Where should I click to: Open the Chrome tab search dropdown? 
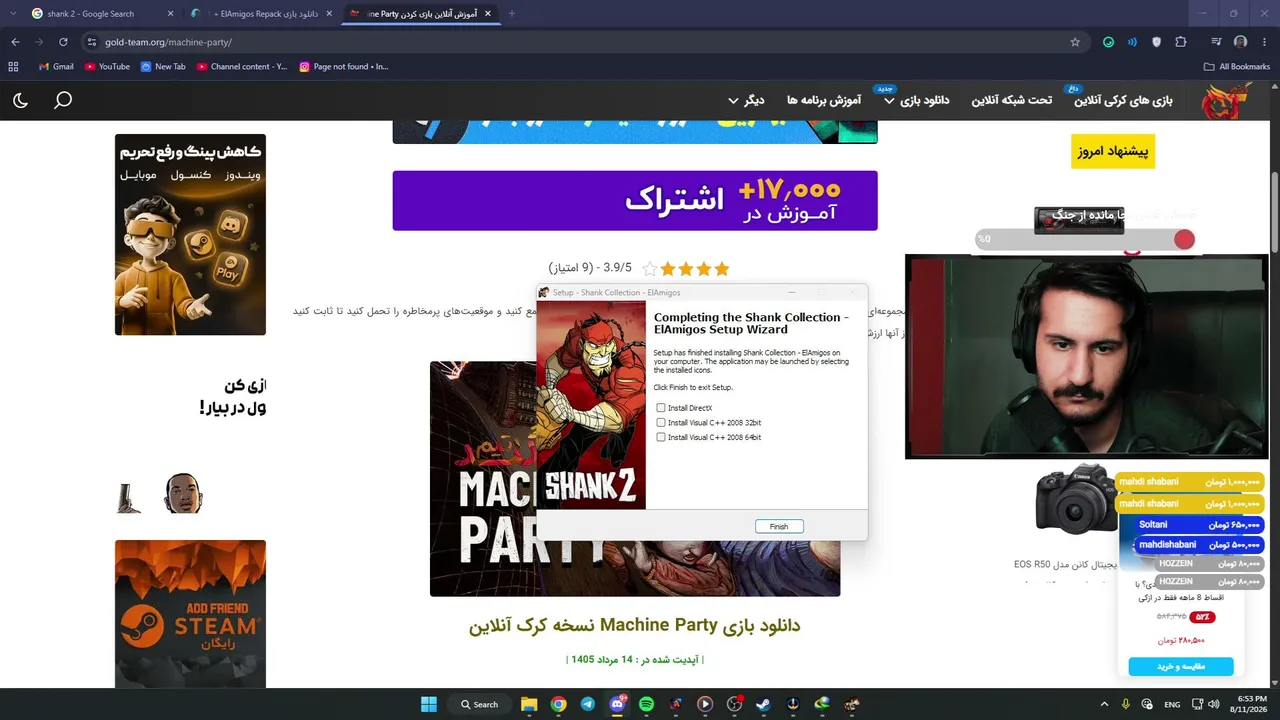13,14
